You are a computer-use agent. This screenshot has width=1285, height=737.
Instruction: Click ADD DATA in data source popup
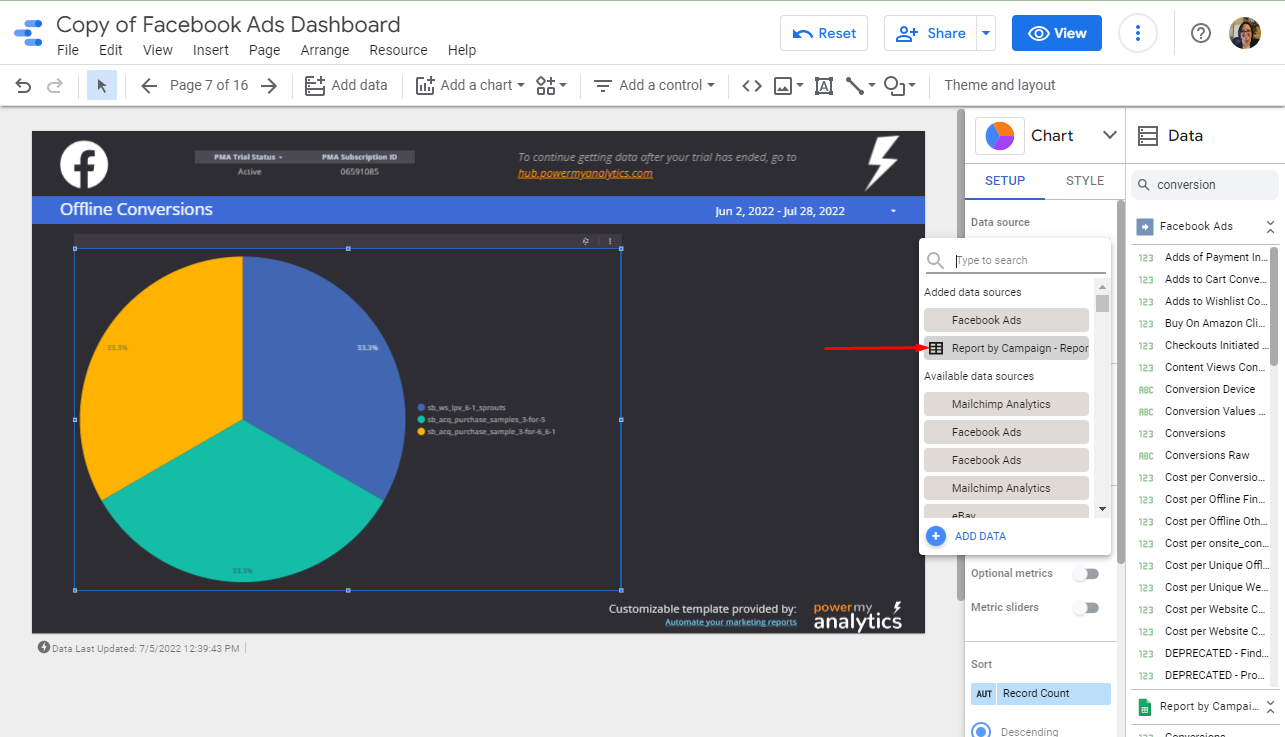979,536
